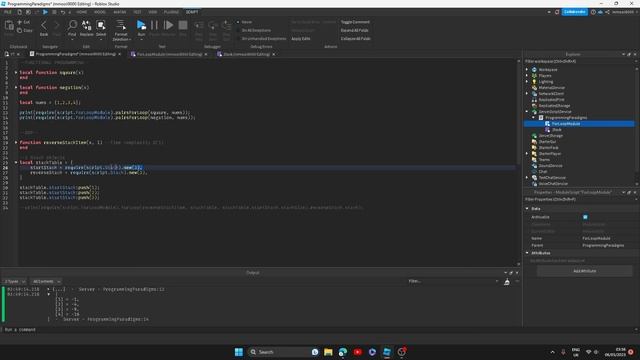Screen dimensions: 640x360
Task: Select the ReplicatedStorage item in Explorer
Action: click(554, 106)
